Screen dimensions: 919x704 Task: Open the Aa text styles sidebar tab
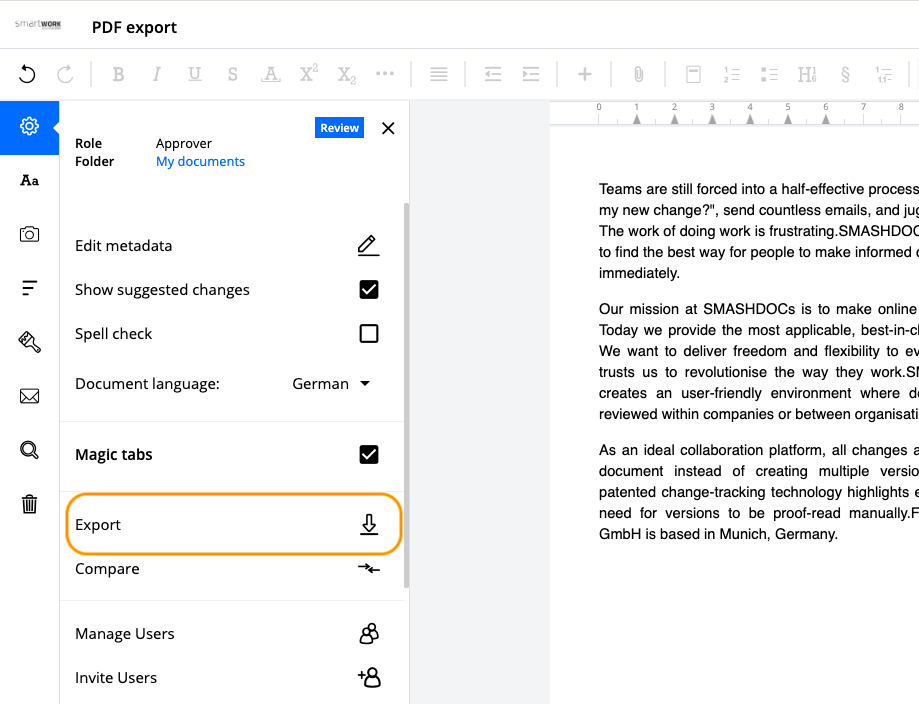point(29,180)
